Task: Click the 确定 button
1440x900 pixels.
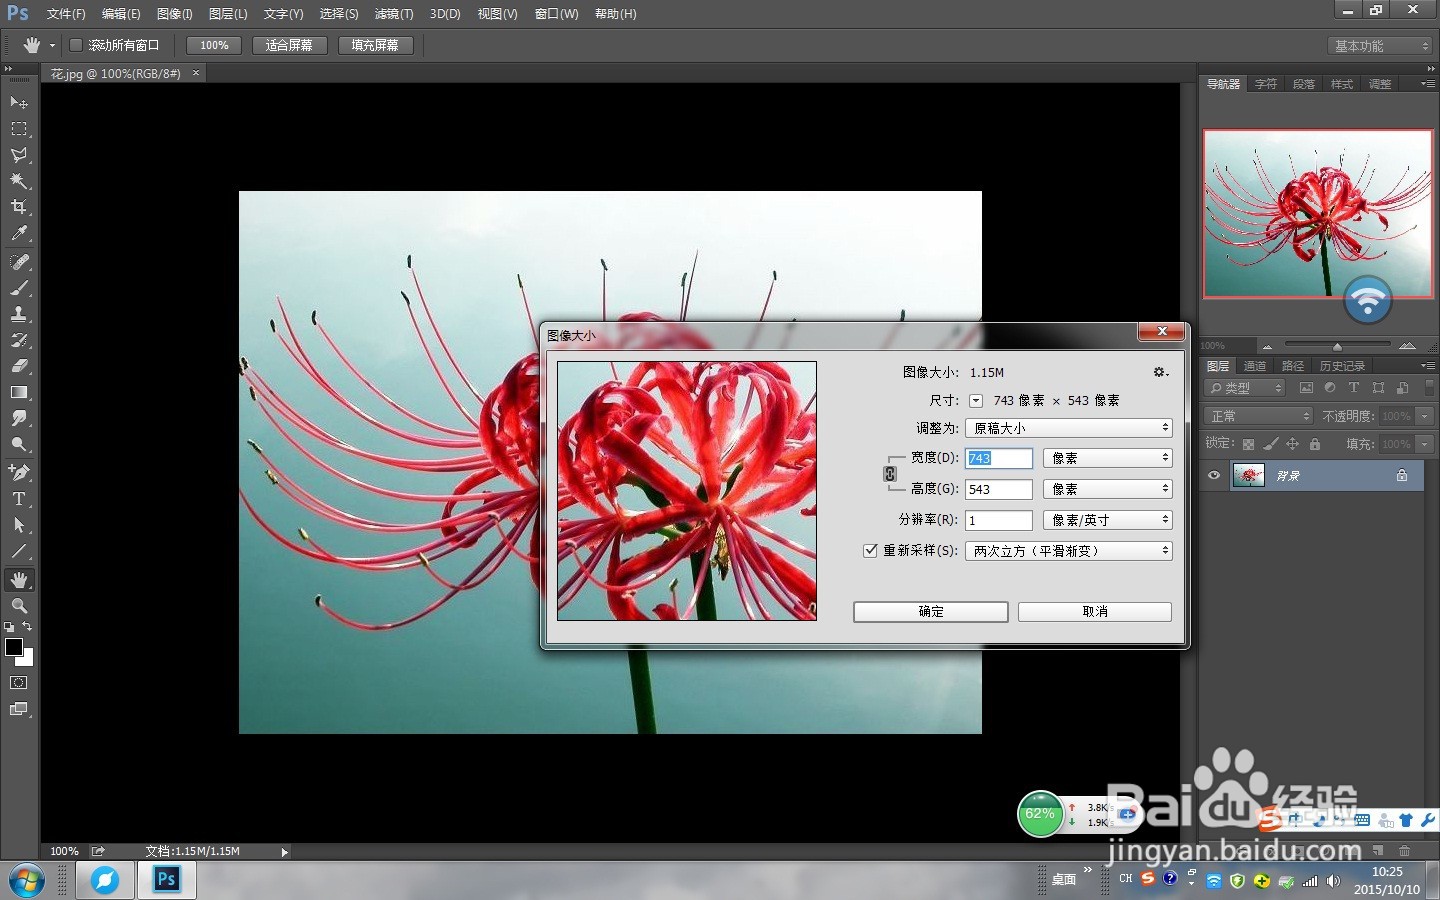Action: pos(930,612)
